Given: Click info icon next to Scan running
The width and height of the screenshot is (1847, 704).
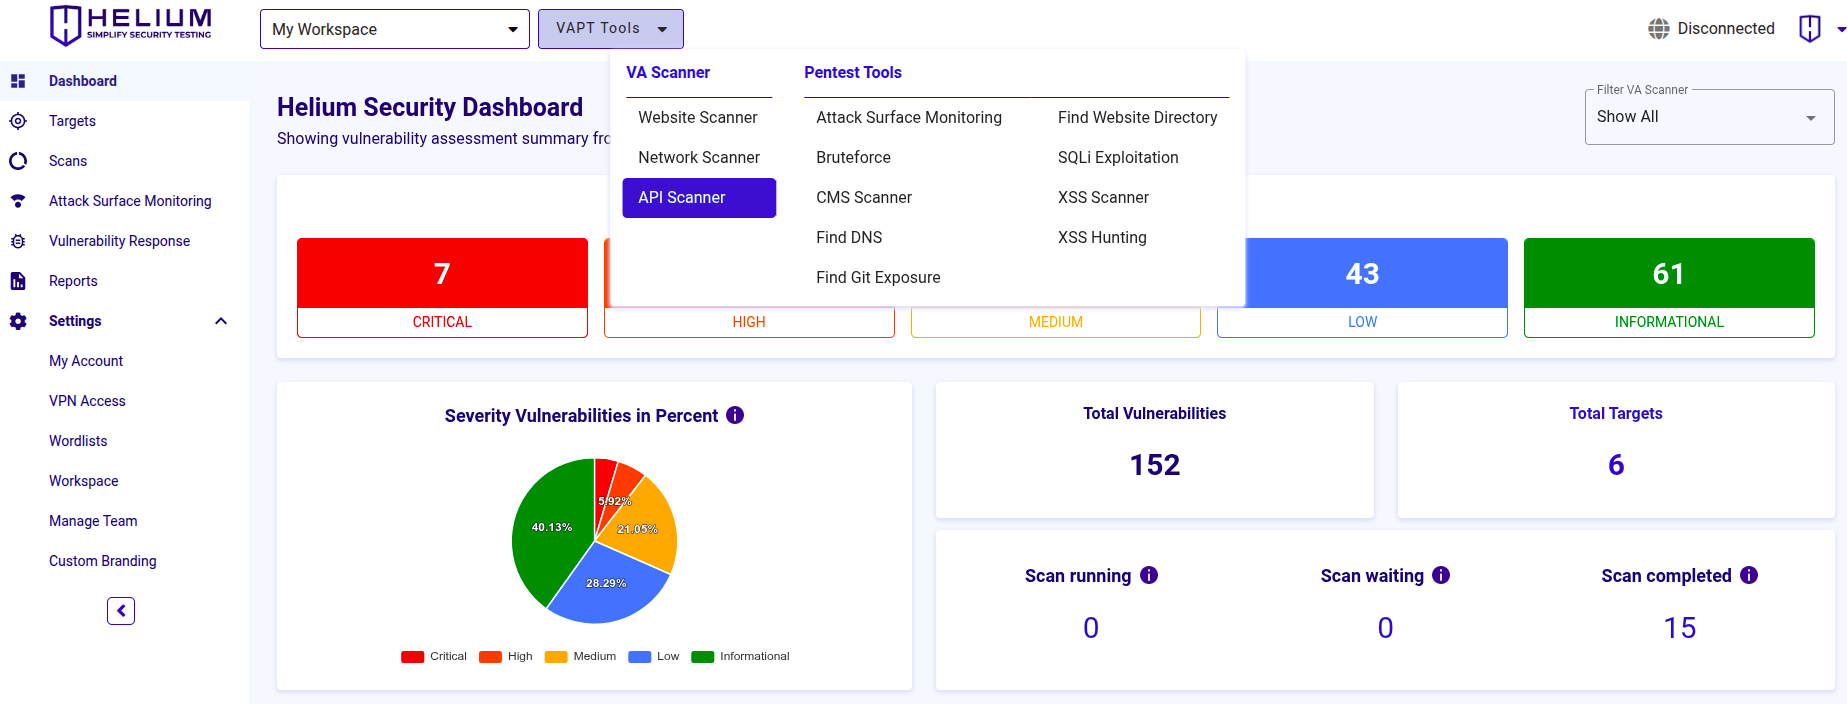Looking at the screenshot, I should point(1149,575).
